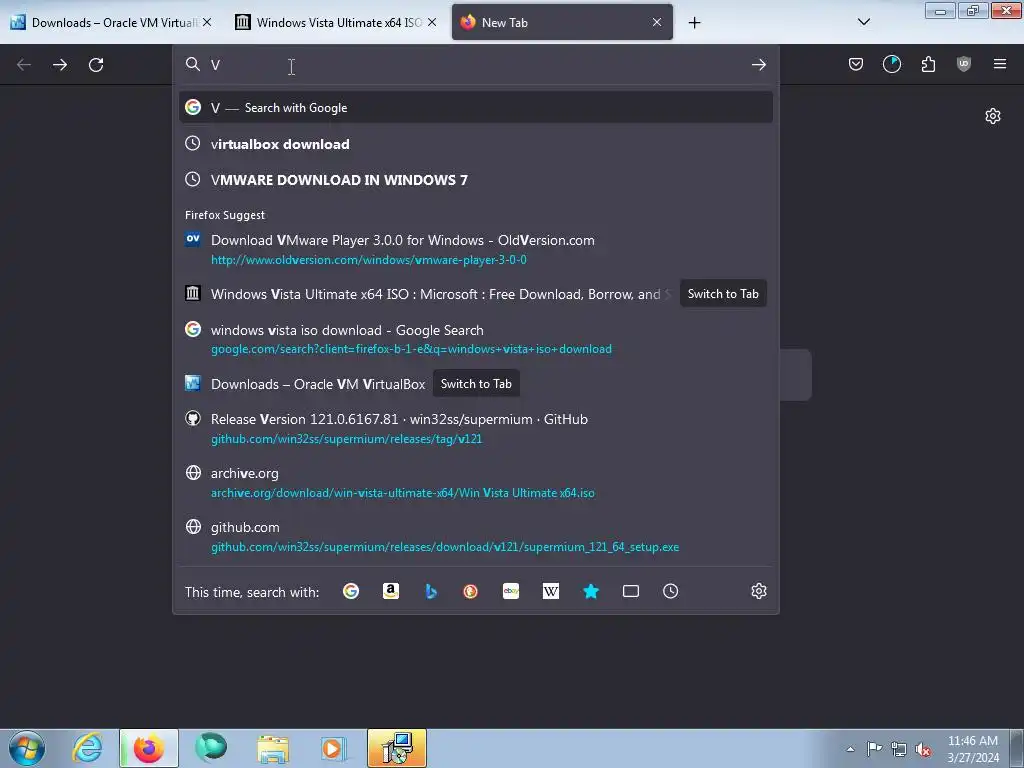Open the Firefox account circle icon
Image resolution: width=1024 pixels, height=768 pixels.
pyautogui.click(x=891, y=64)
